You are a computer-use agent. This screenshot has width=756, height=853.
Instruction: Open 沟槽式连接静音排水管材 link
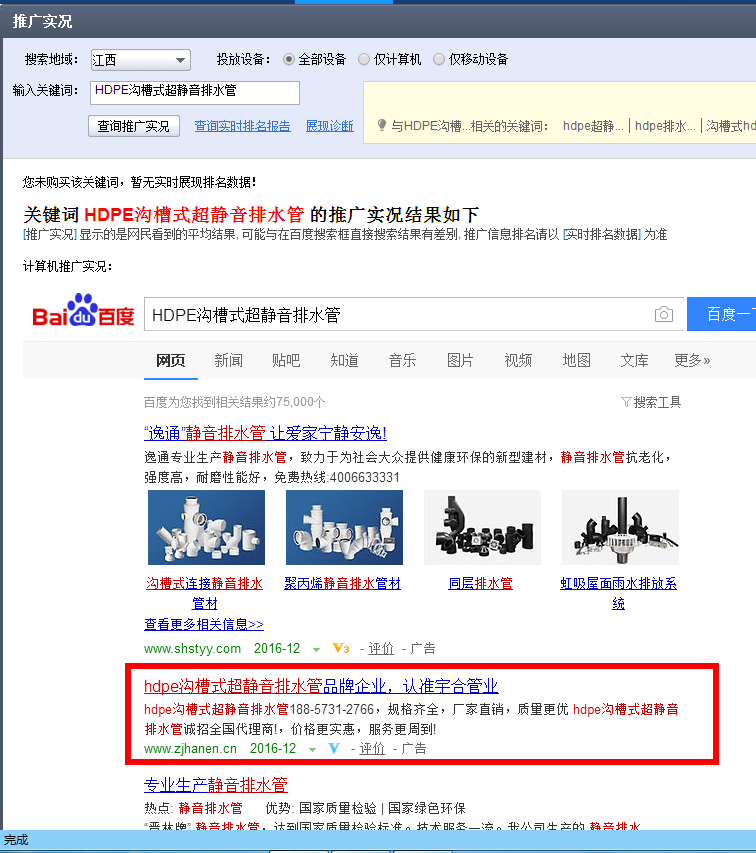click(205, 594)
